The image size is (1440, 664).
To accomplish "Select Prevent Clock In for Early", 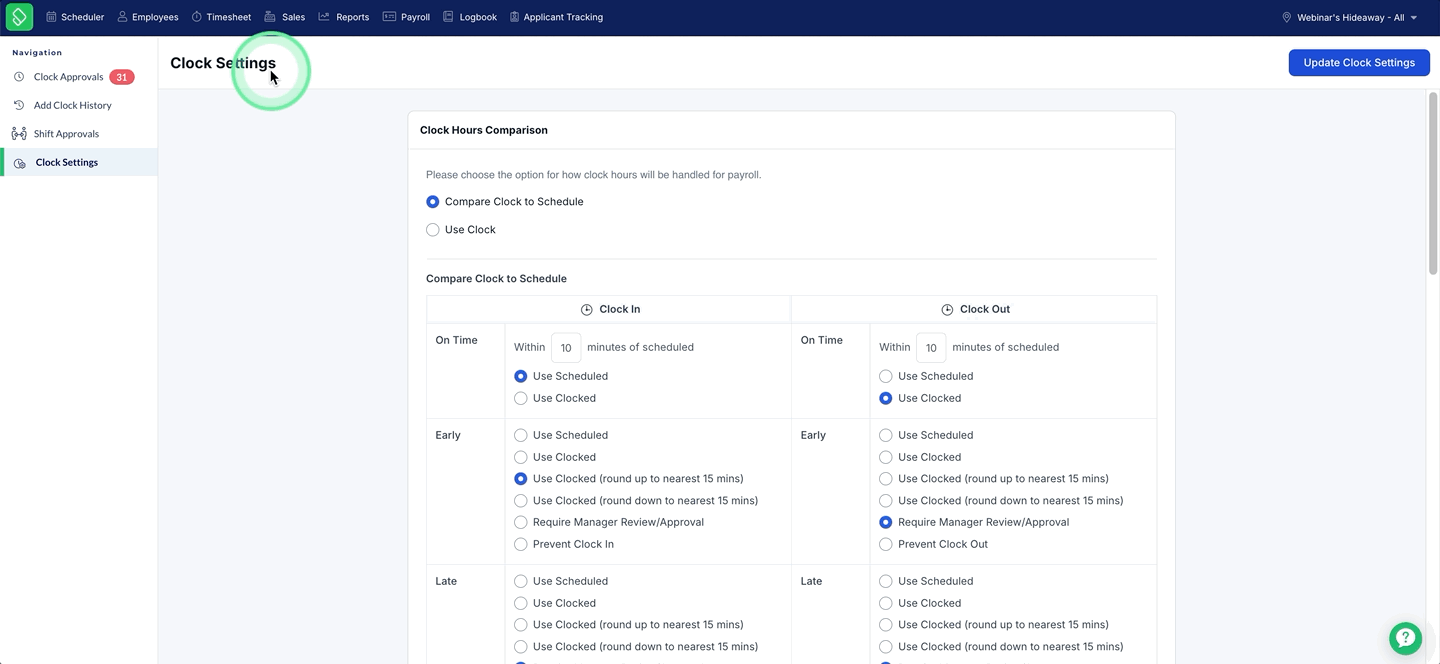I will [521, 545].
